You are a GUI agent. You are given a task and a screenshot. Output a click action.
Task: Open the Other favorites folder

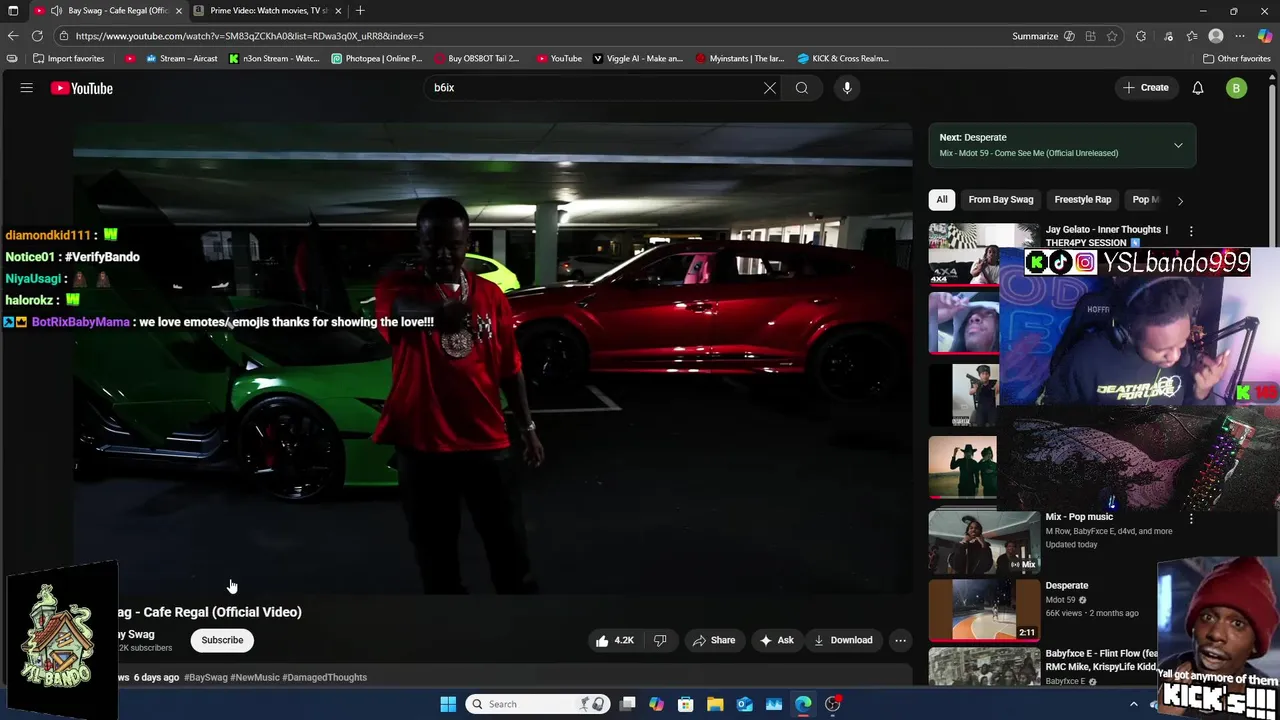1236,58
